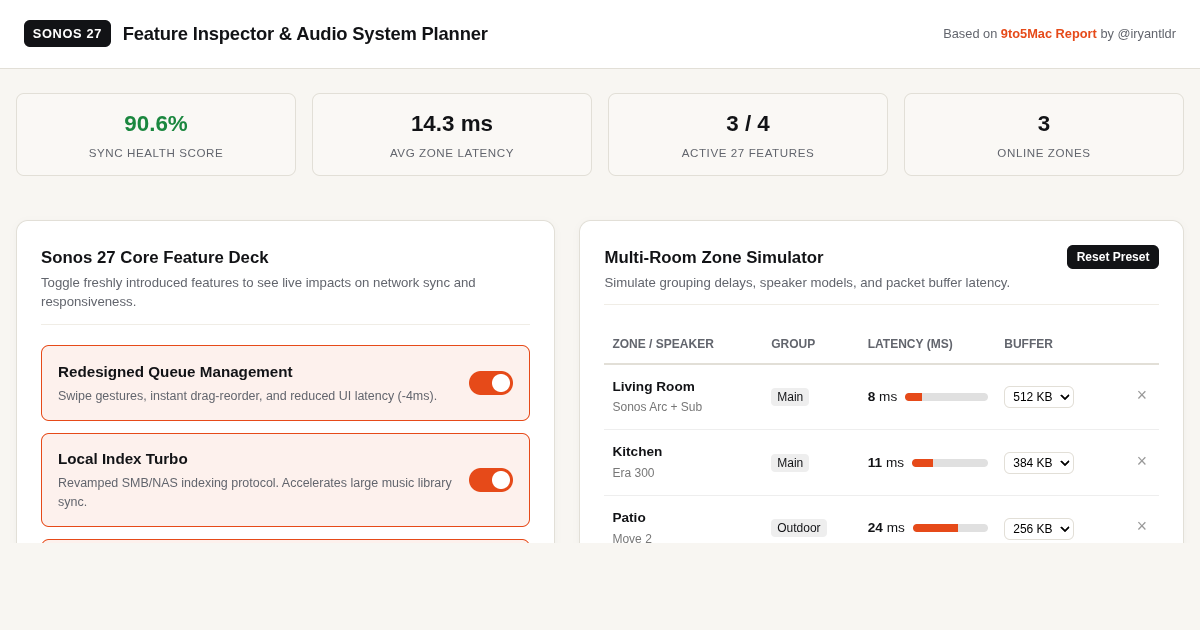Disable the Local Index Turbo switch
Viewport: 1200px width, 630px height.
tap(491, 480)
